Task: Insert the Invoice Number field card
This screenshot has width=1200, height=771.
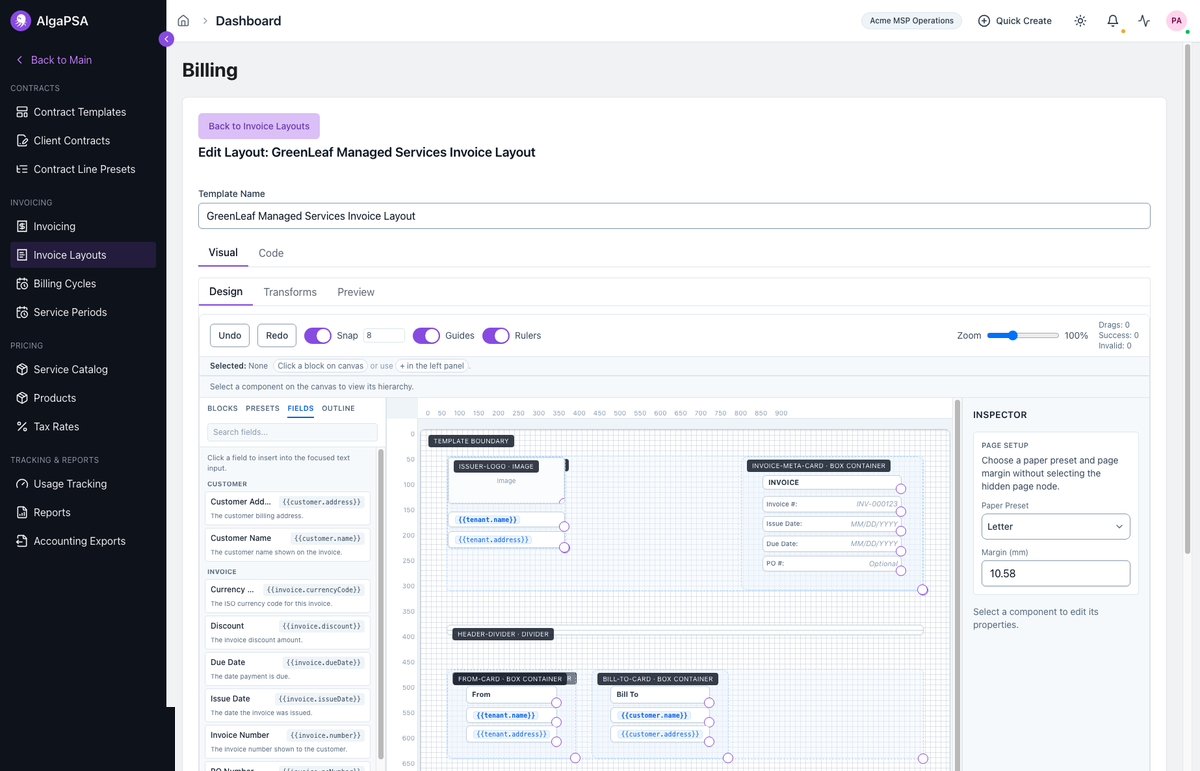Action: (x=287, y=741)
